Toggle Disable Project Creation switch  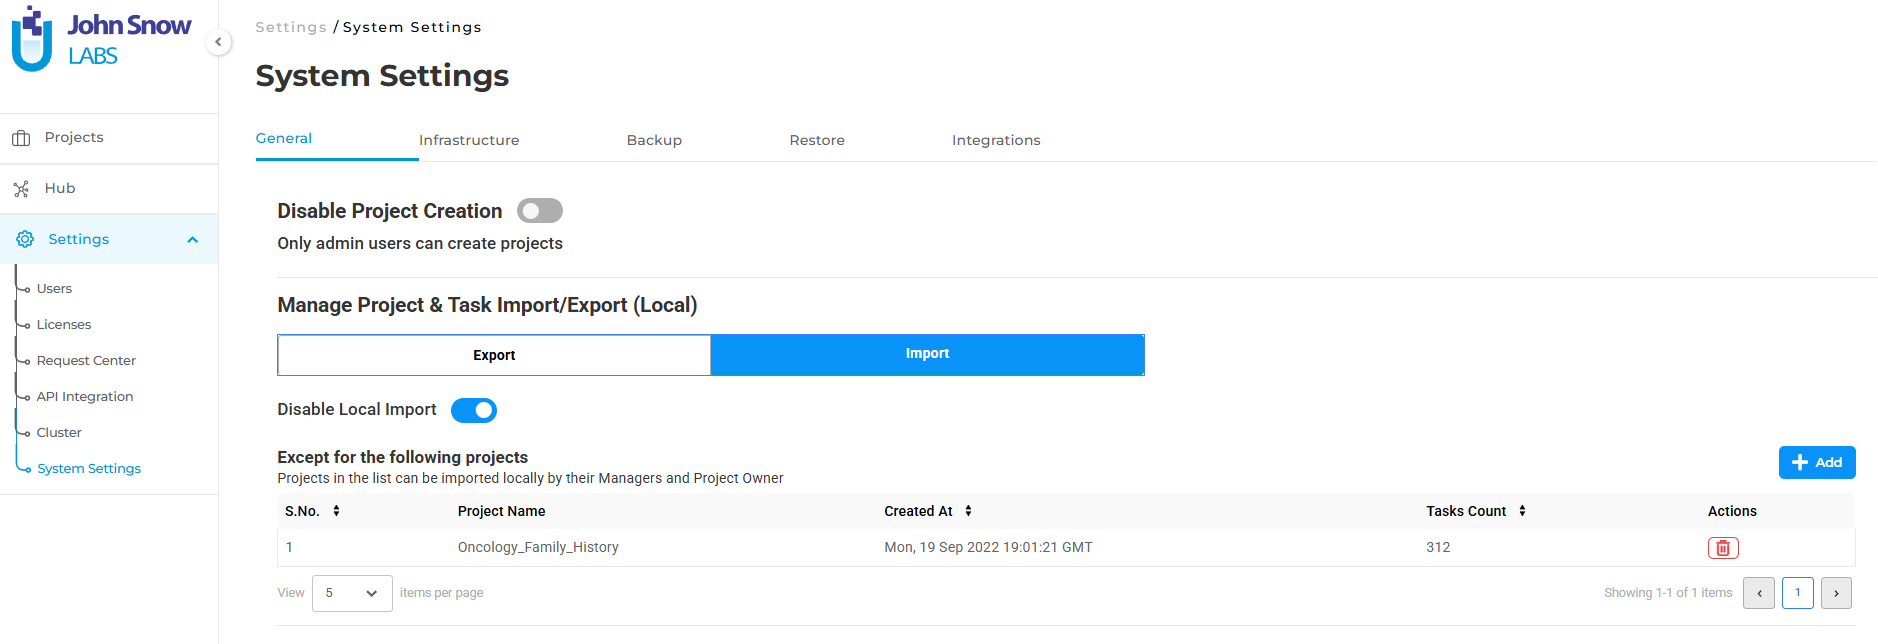coord(539,211)
